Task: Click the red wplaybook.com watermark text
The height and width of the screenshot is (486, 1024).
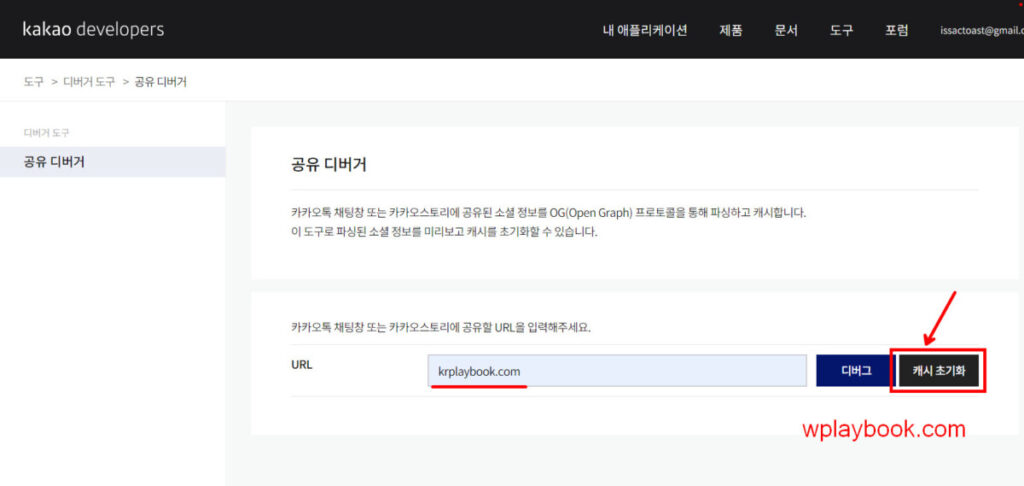Action: coord(884,430)
